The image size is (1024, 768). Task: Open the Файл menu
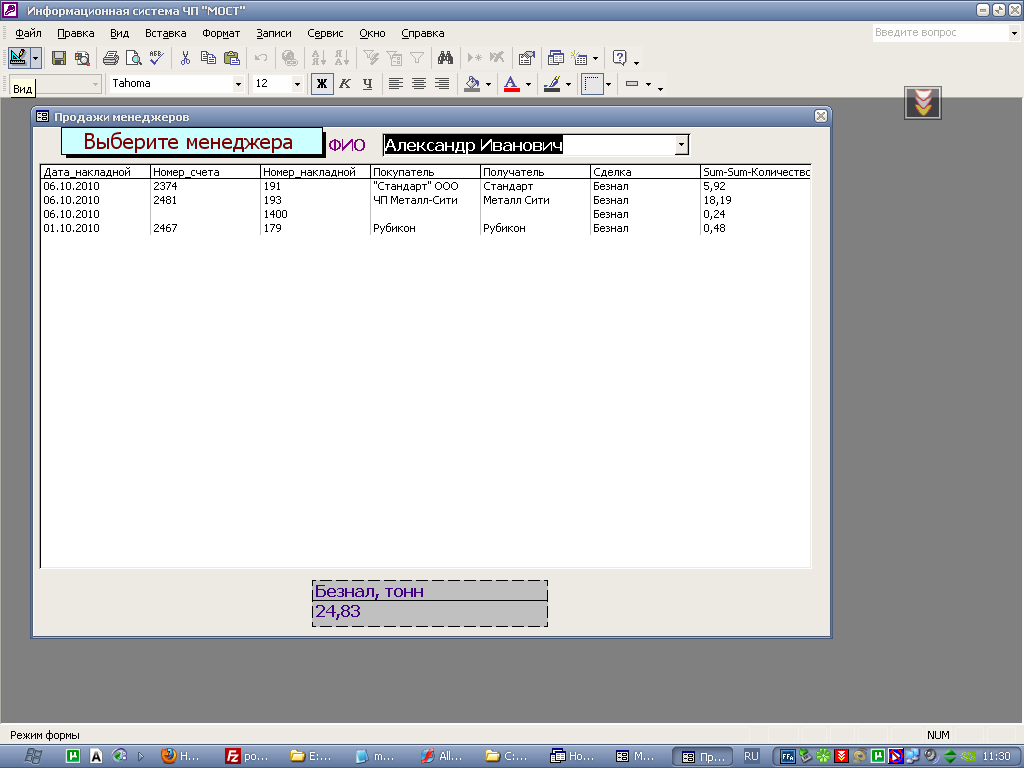click(x=28, y=33)
